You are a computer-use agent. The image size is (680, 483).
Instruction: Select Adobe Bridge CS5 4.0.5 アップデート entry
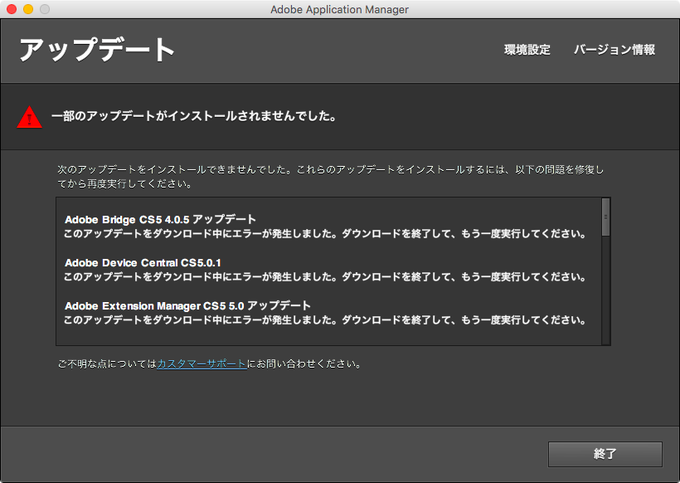coord(160,219)
